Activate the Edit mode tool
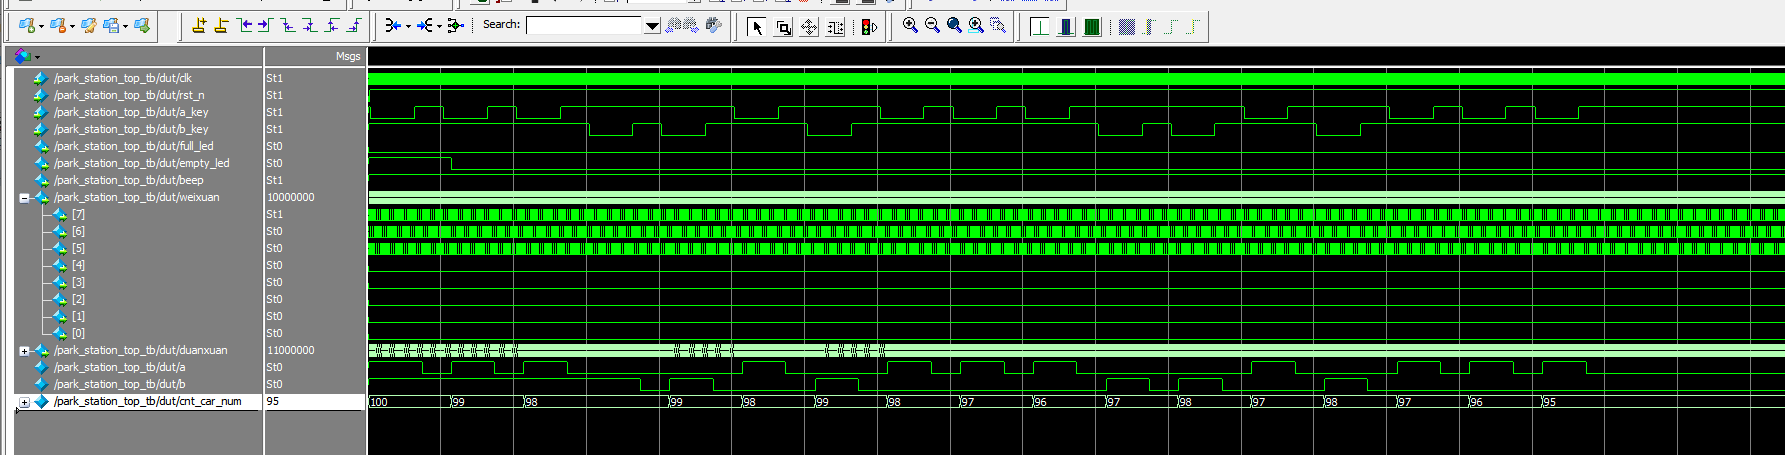The height and width of the screenshot is (455, 1785). tap(835, 27)
